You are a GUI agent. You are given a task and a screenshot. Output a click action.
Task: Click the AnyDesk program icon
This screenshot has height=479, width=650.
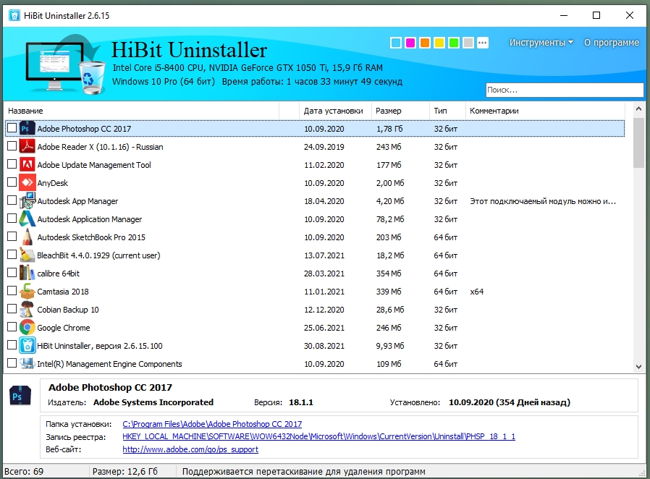[27, 182]
